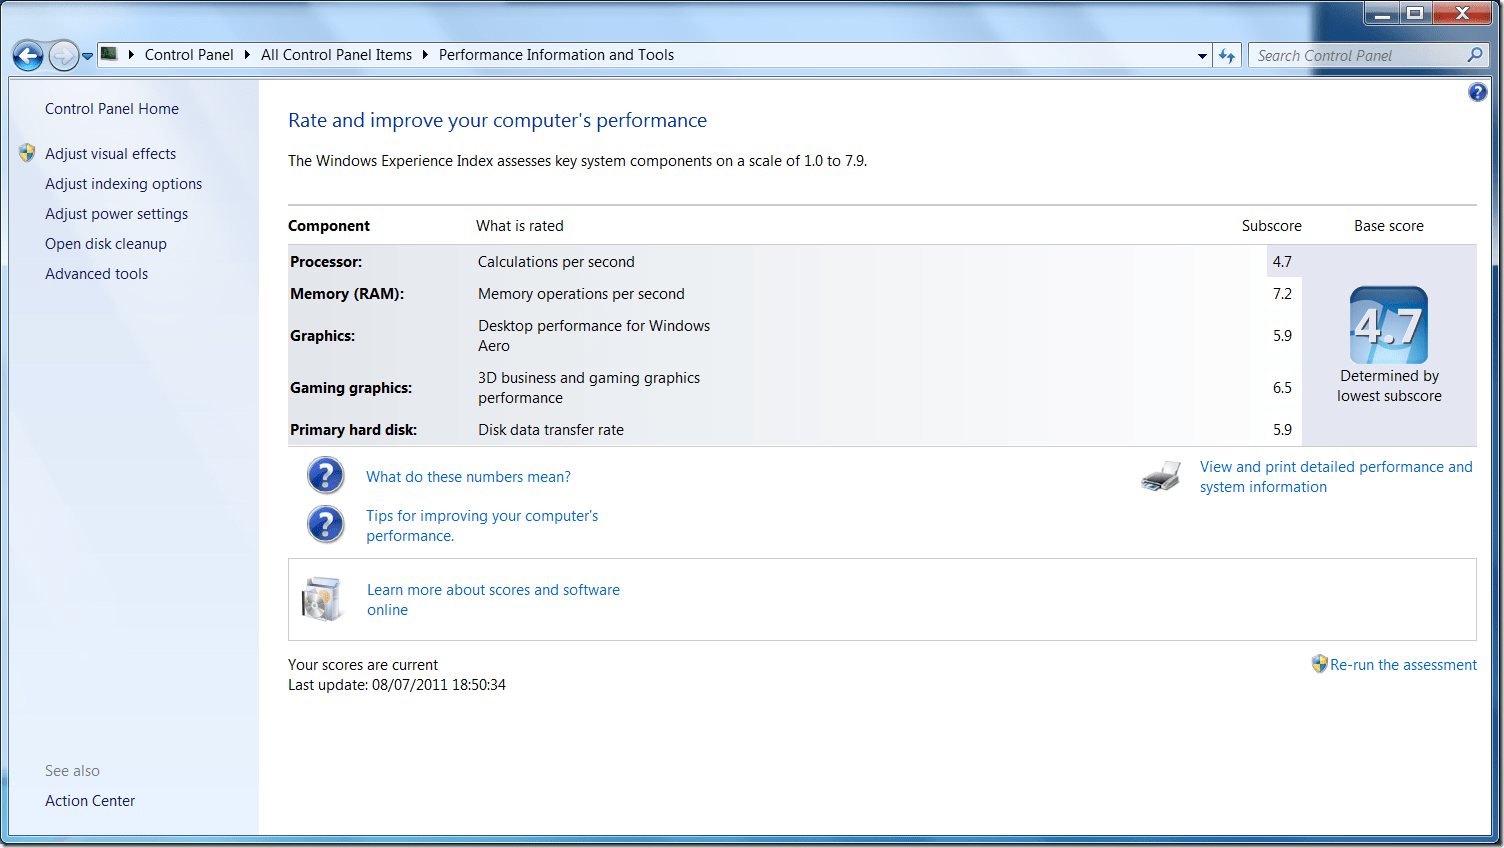Click 'Re-run the assessment' link
The image size is (1504, 848).
click(1402, 665)
